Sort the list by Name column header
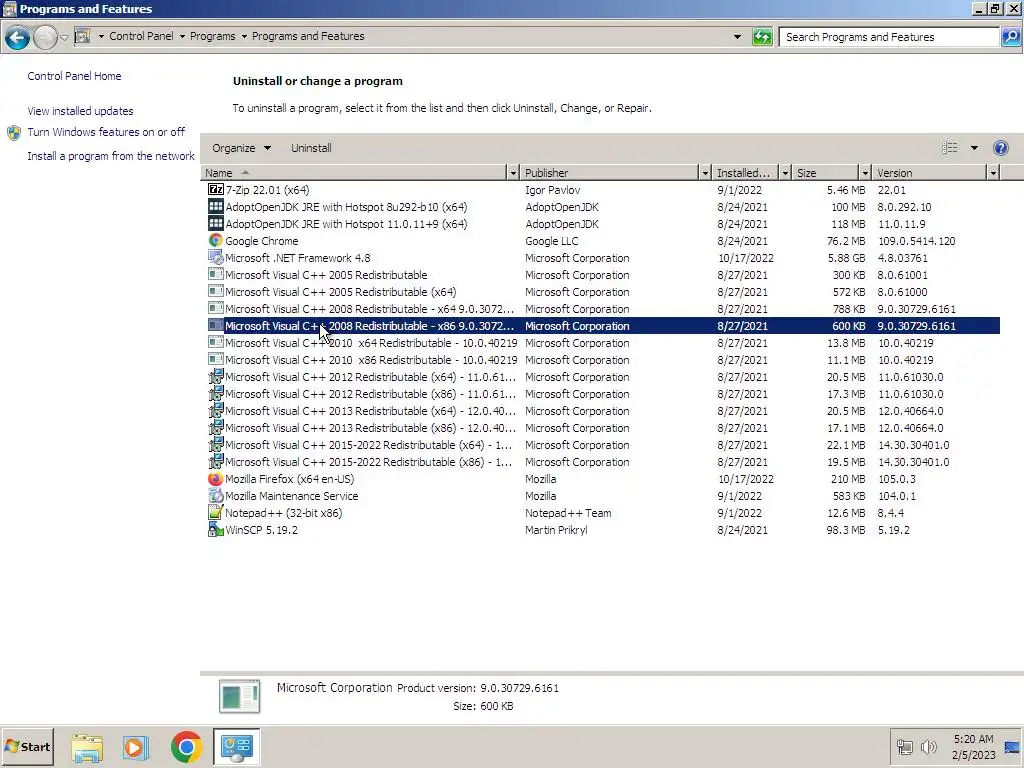The width and height of the screenshot is (1024, 768). 353,173
